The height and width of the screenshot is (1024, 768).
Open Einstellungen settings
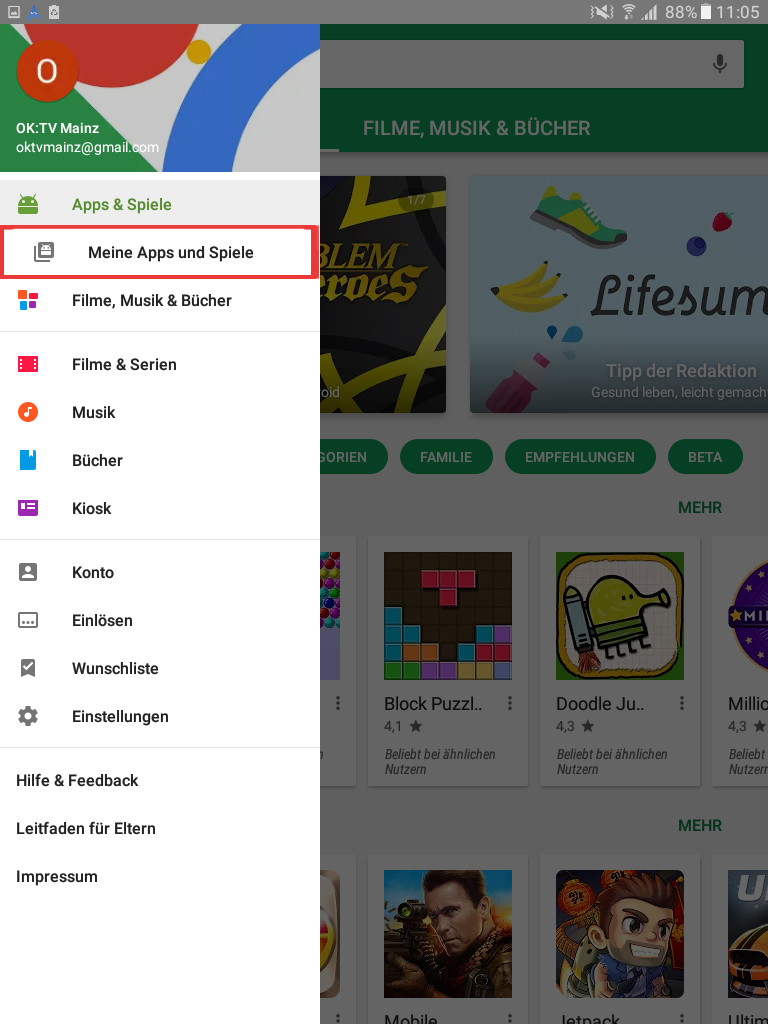click(x=160, y=716)
